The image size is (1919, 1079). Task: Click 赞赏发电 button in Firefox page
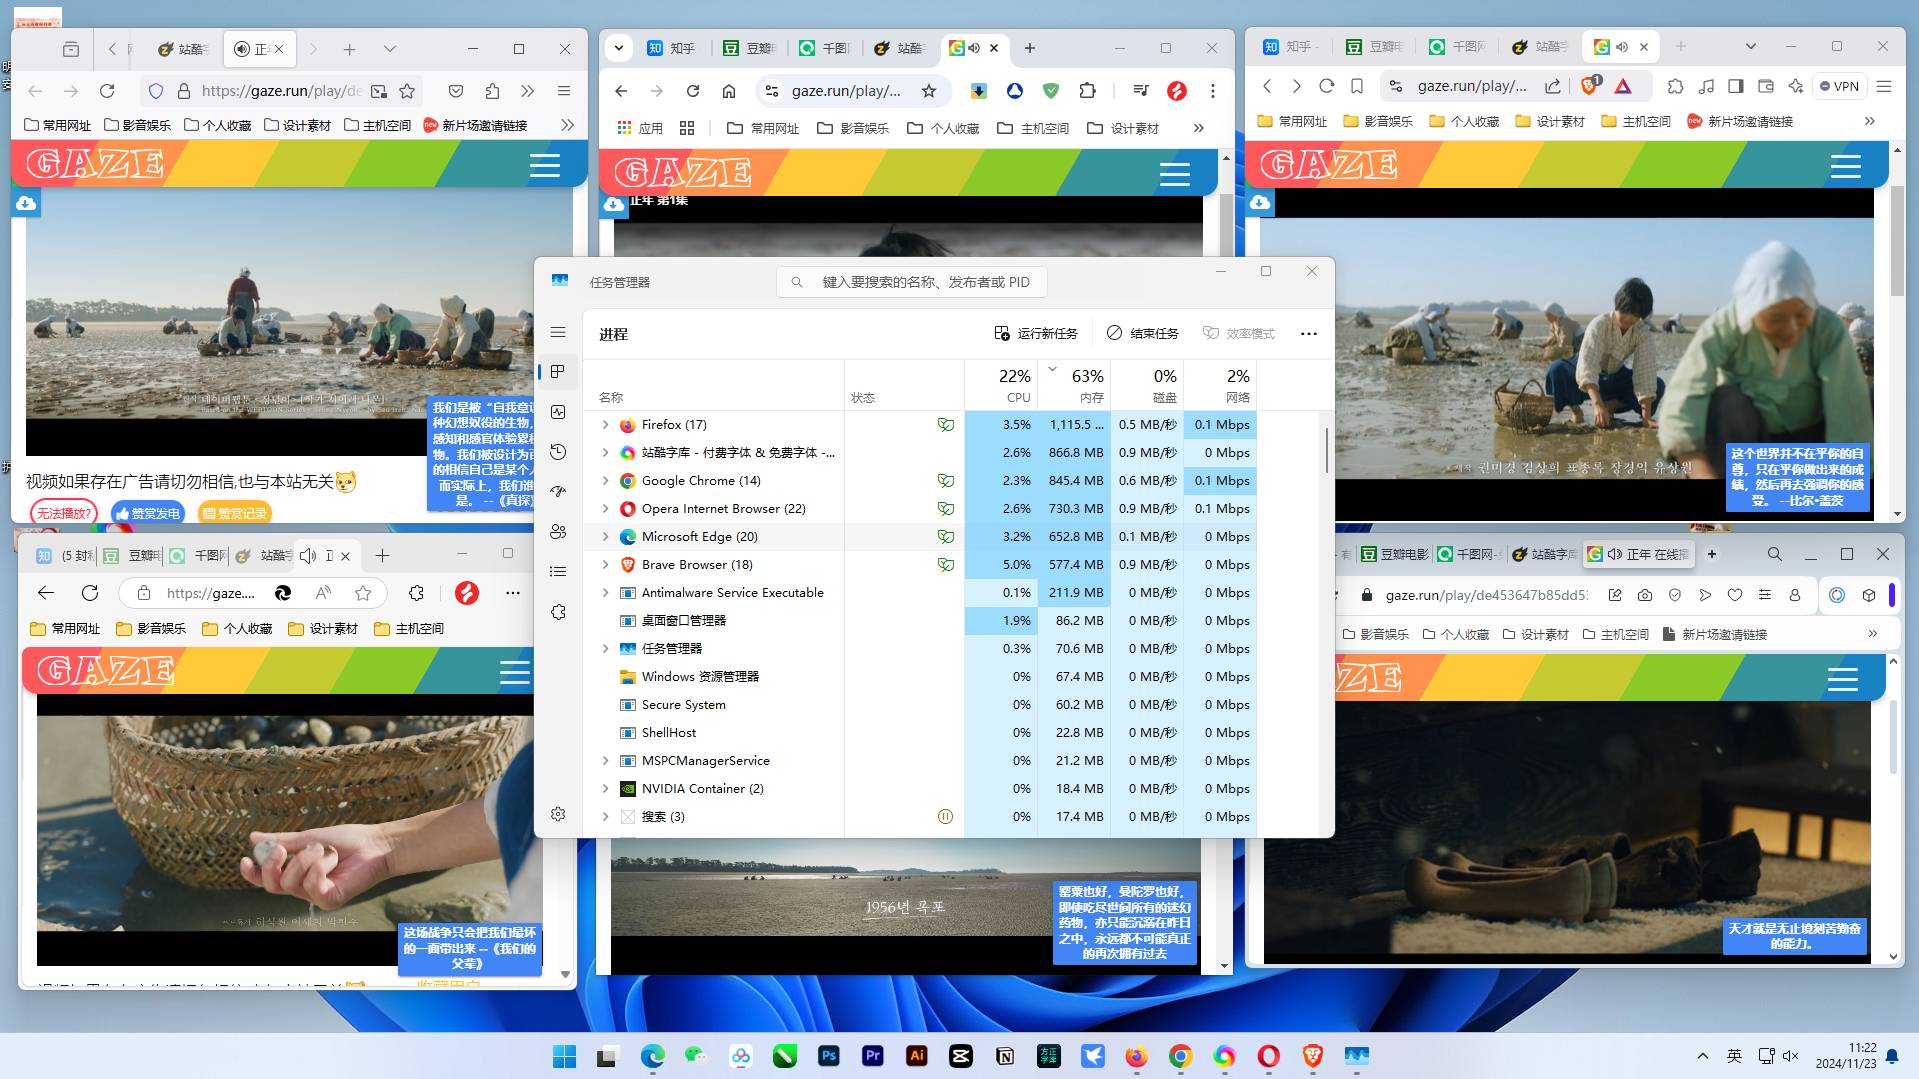148,513
